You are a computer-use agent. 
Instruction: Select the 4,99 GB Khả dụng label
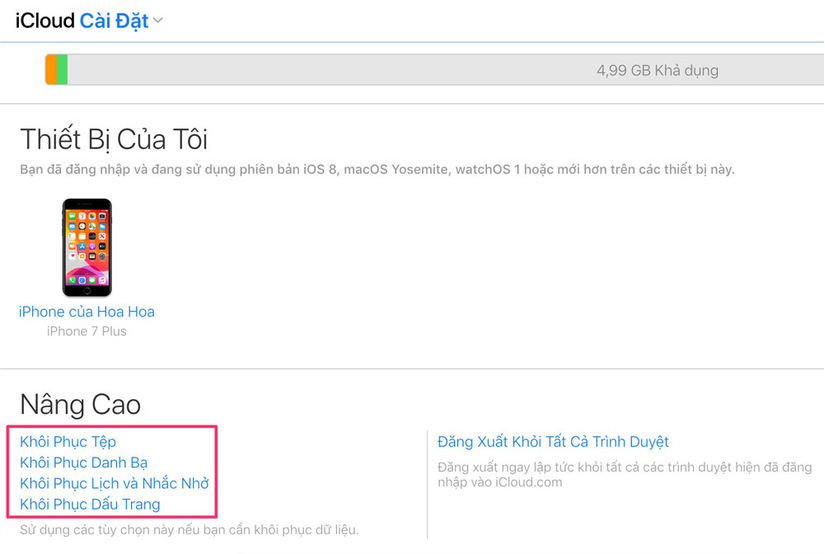tap(657, 71)
